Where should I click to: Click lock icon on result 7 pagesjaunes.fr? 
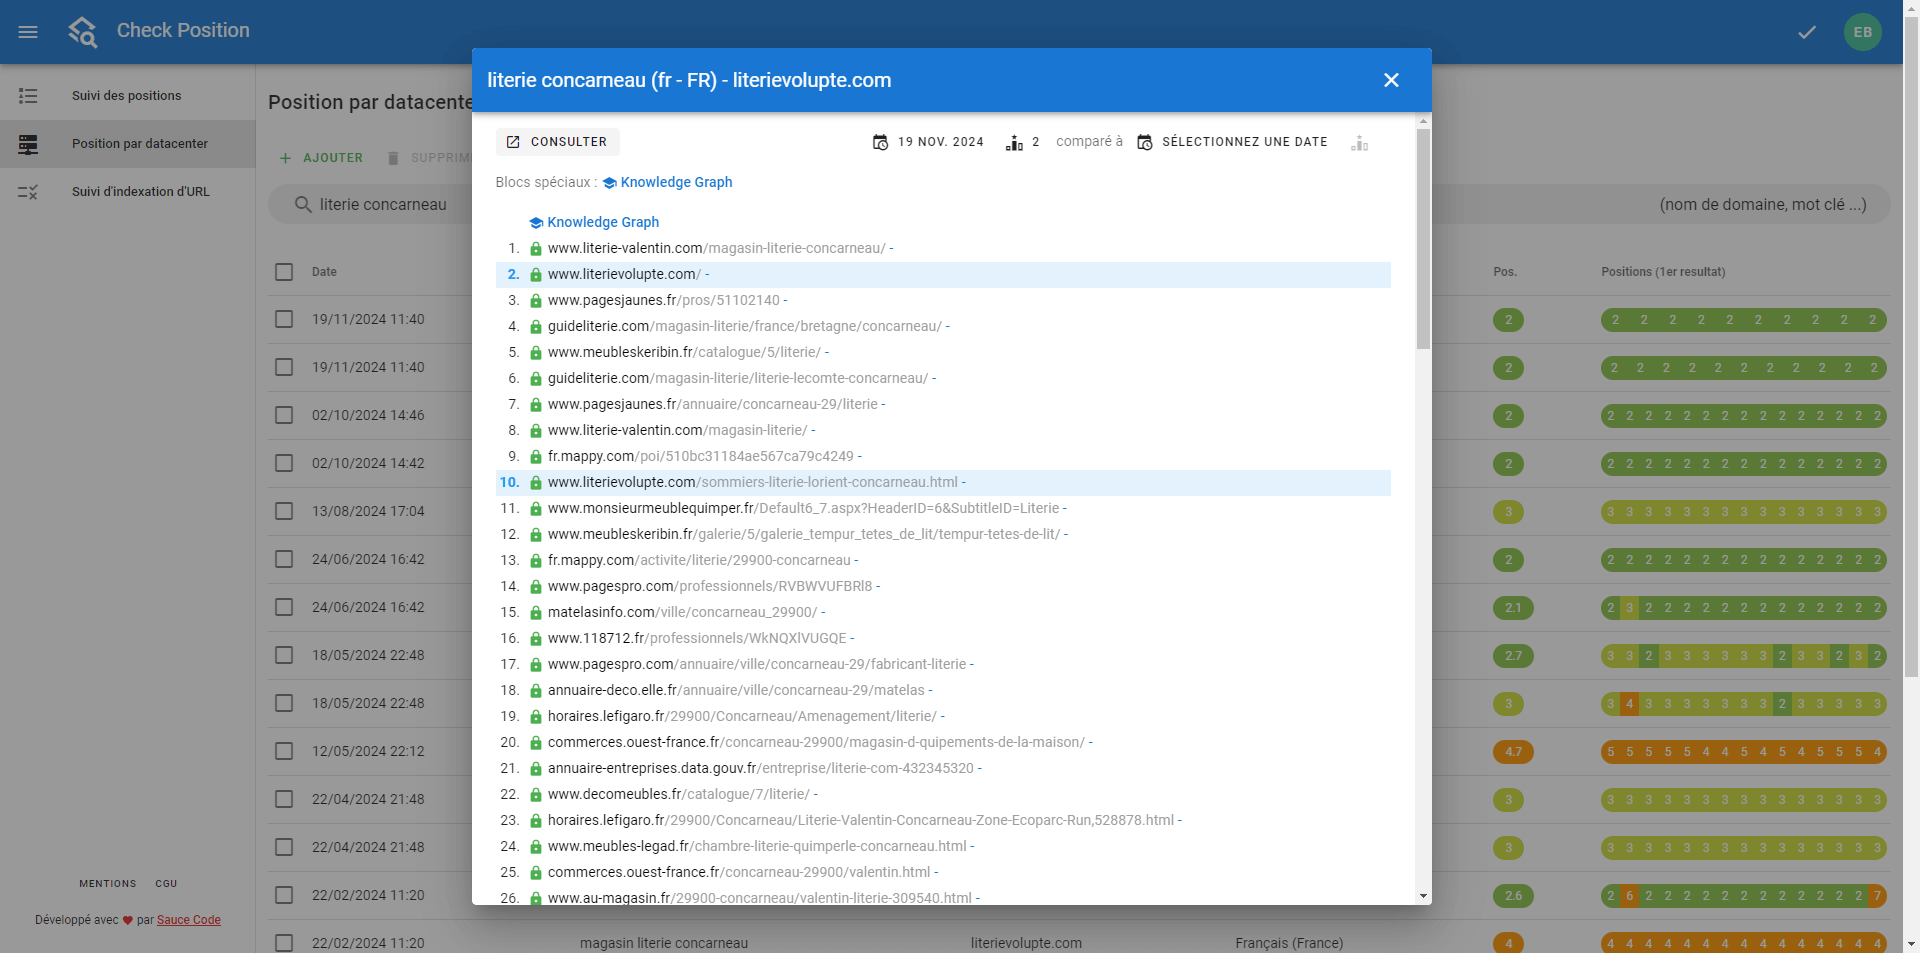[536, 405]
